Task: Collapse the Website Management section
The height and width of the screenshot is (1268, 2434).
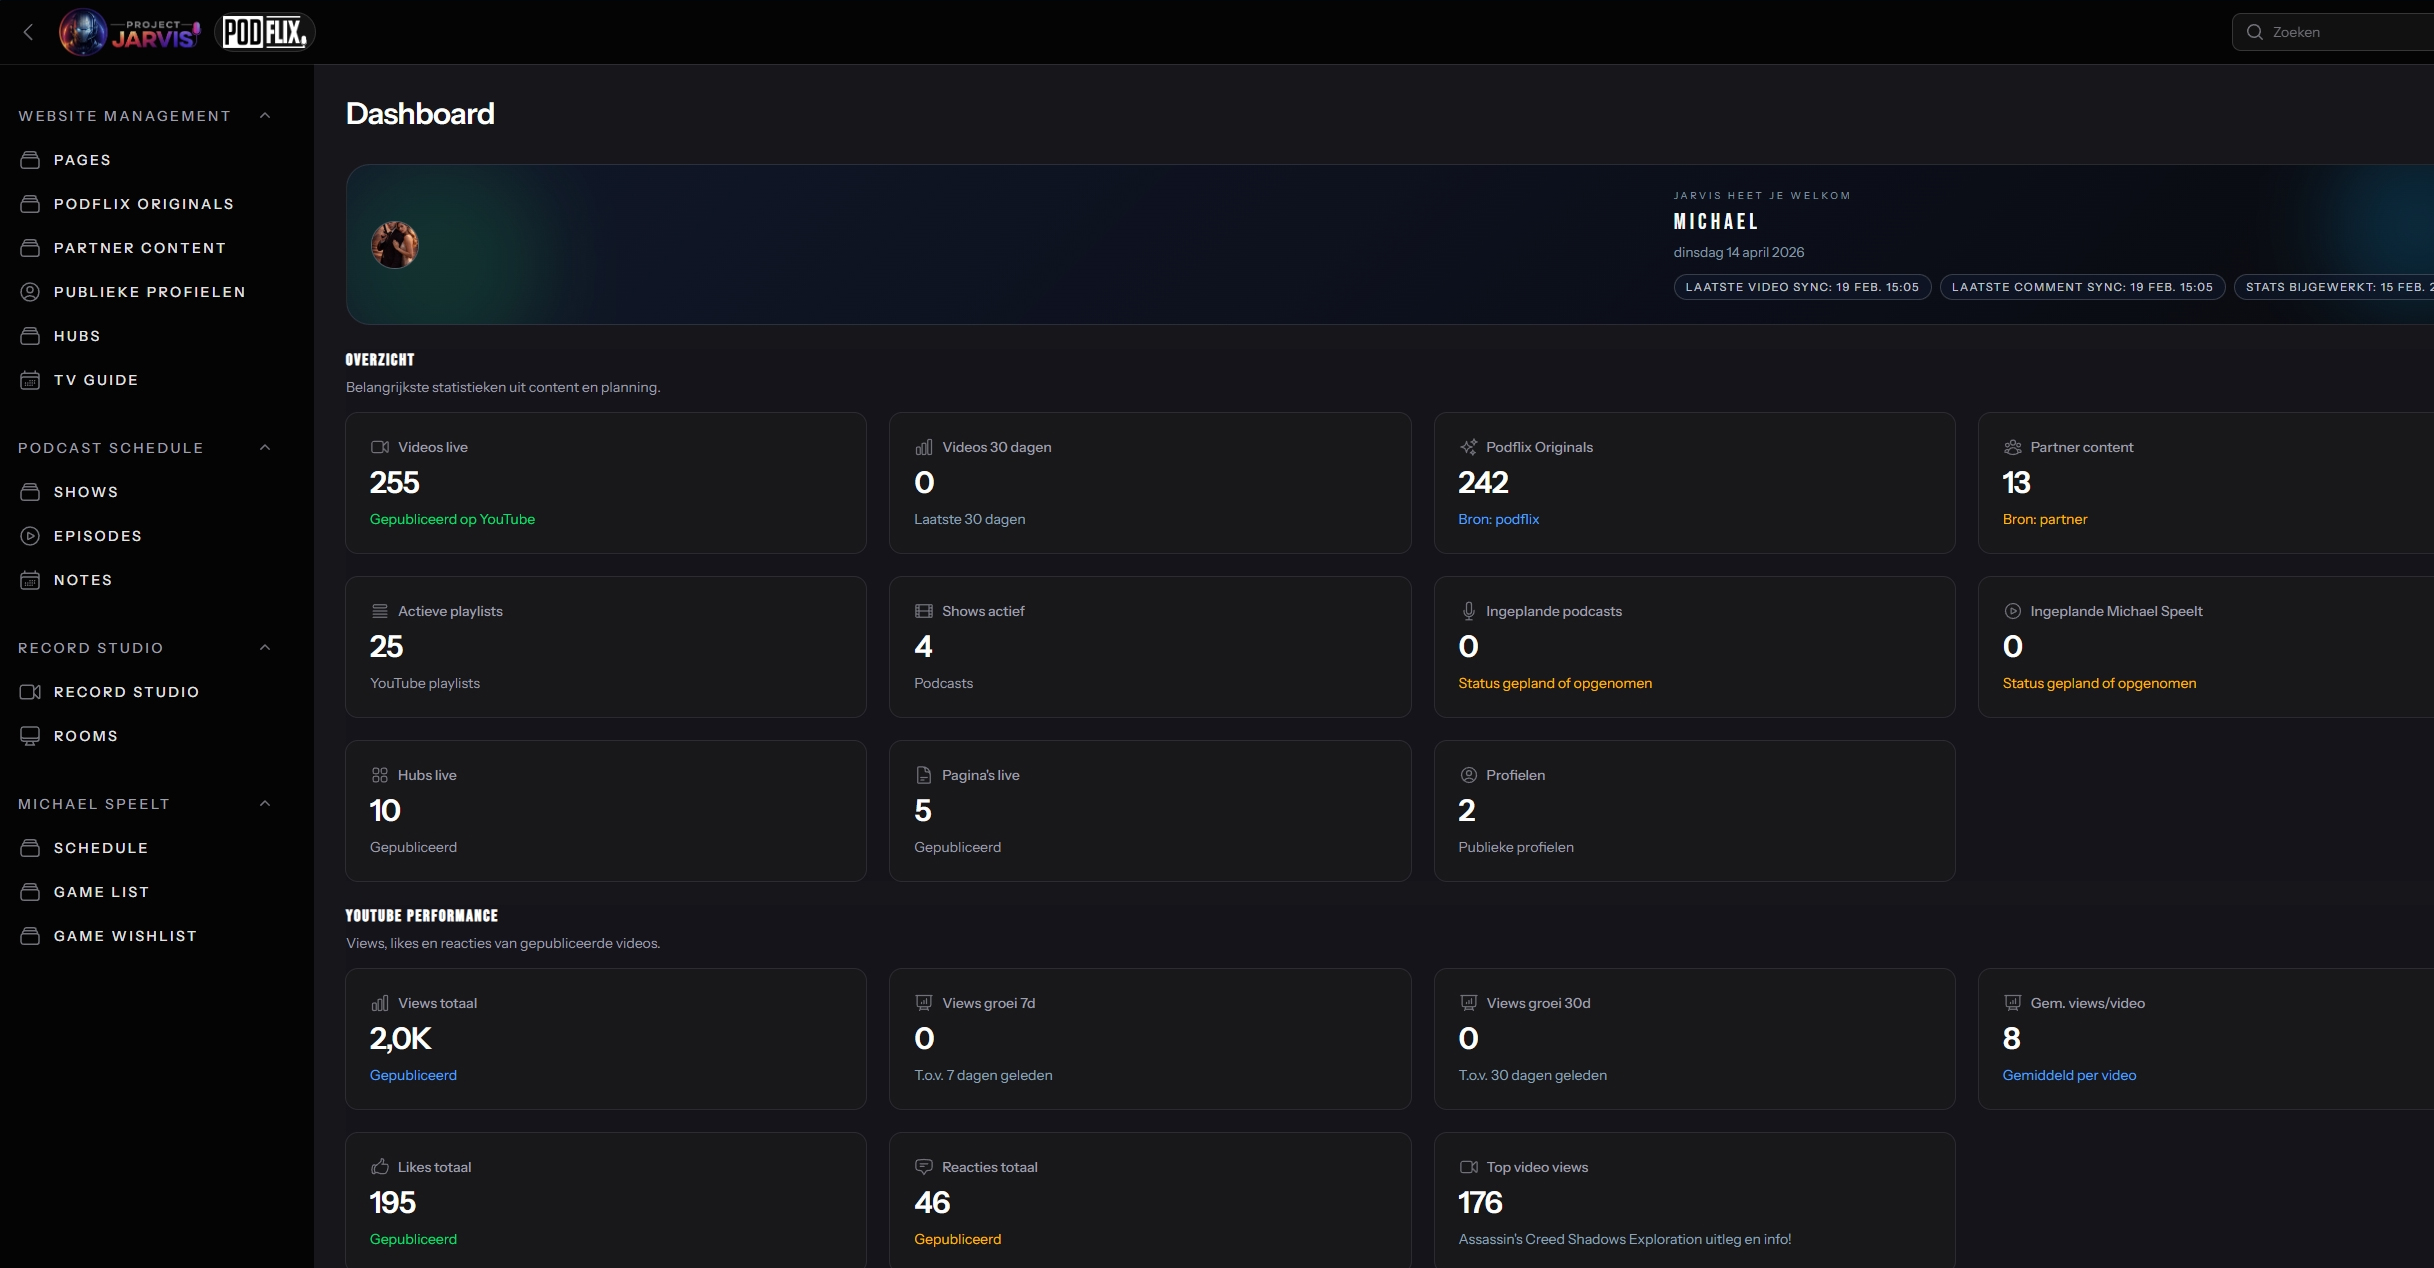Action: point(265,116)
